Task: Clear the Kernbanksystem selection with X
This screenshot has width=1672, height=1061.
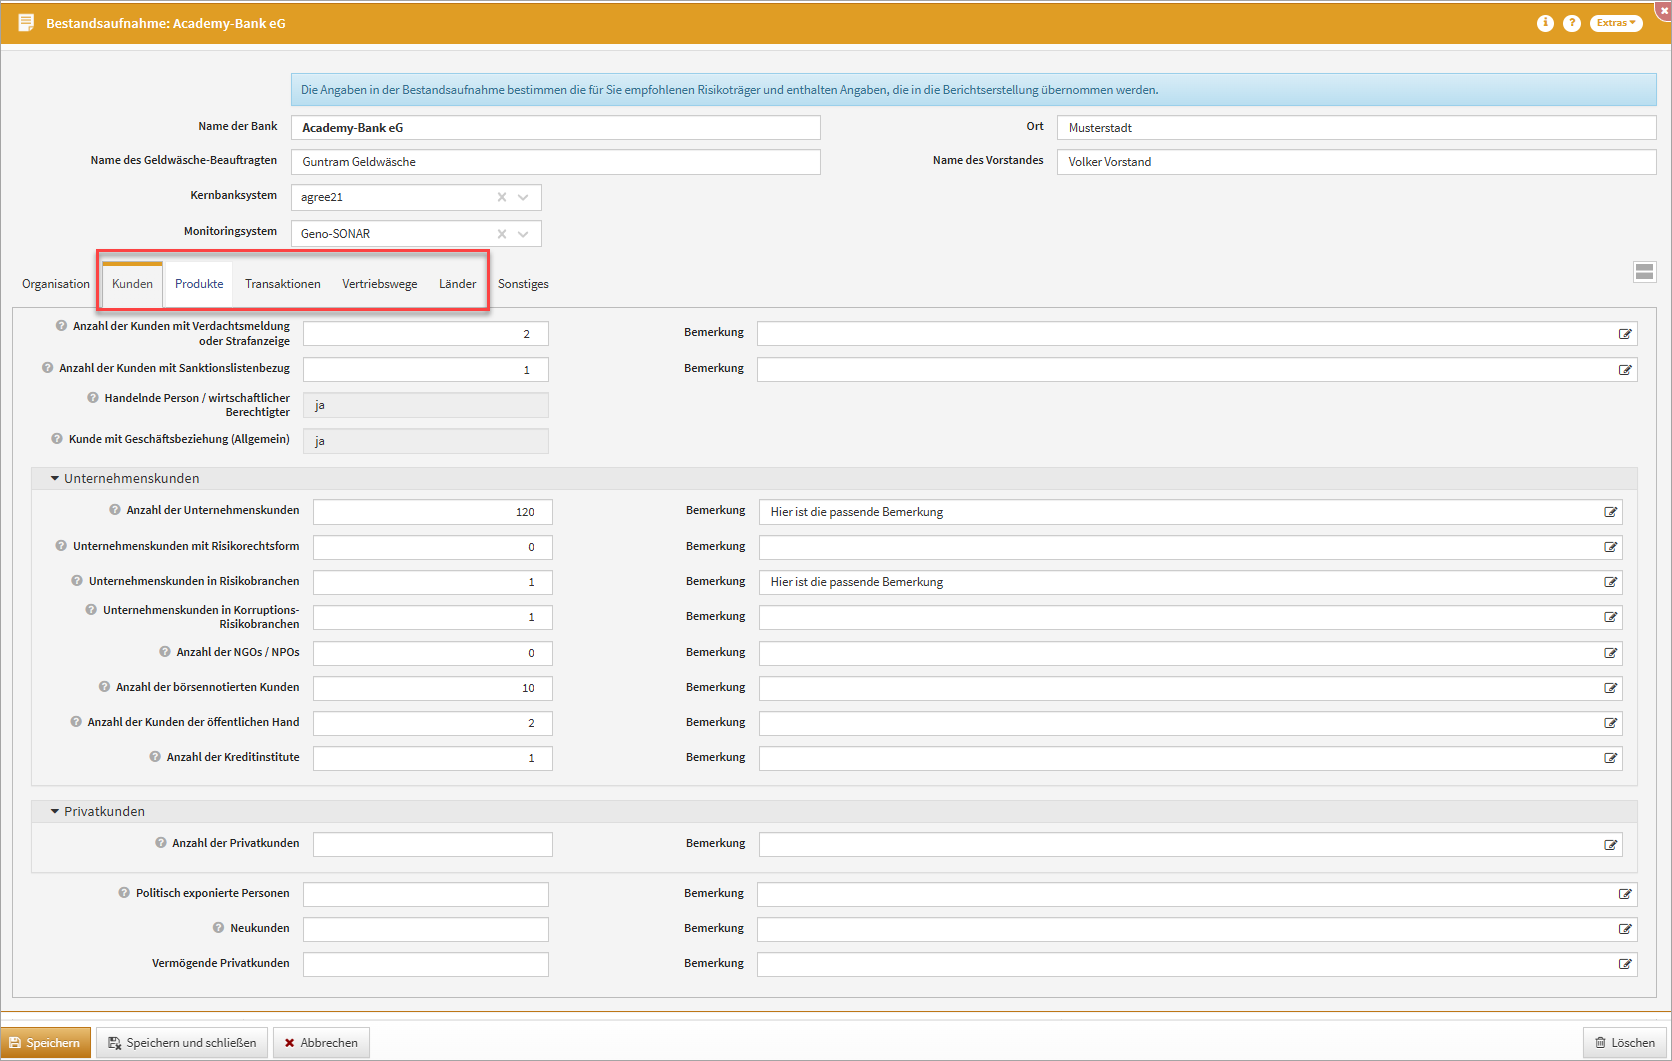Action: coord(502,197)
